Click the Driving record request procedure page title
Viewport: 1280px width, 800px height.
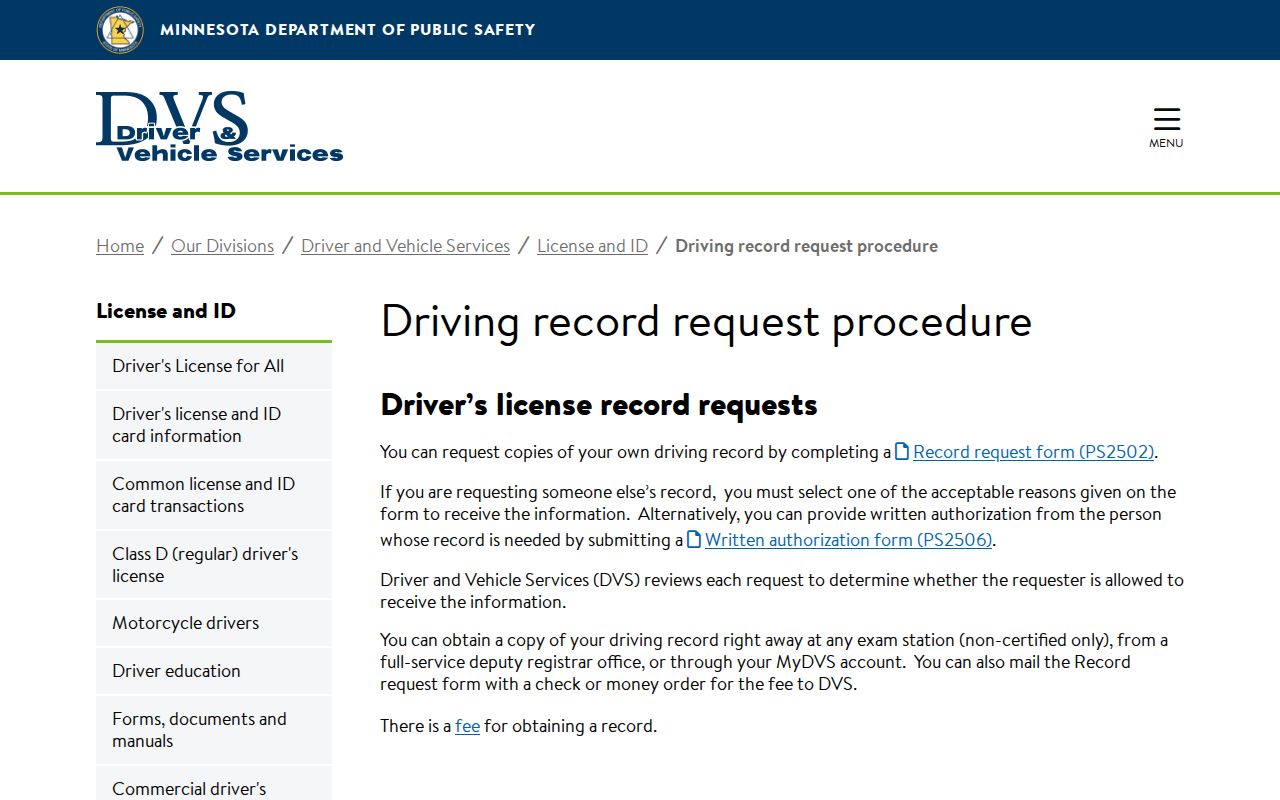click(x=706, y=322)
